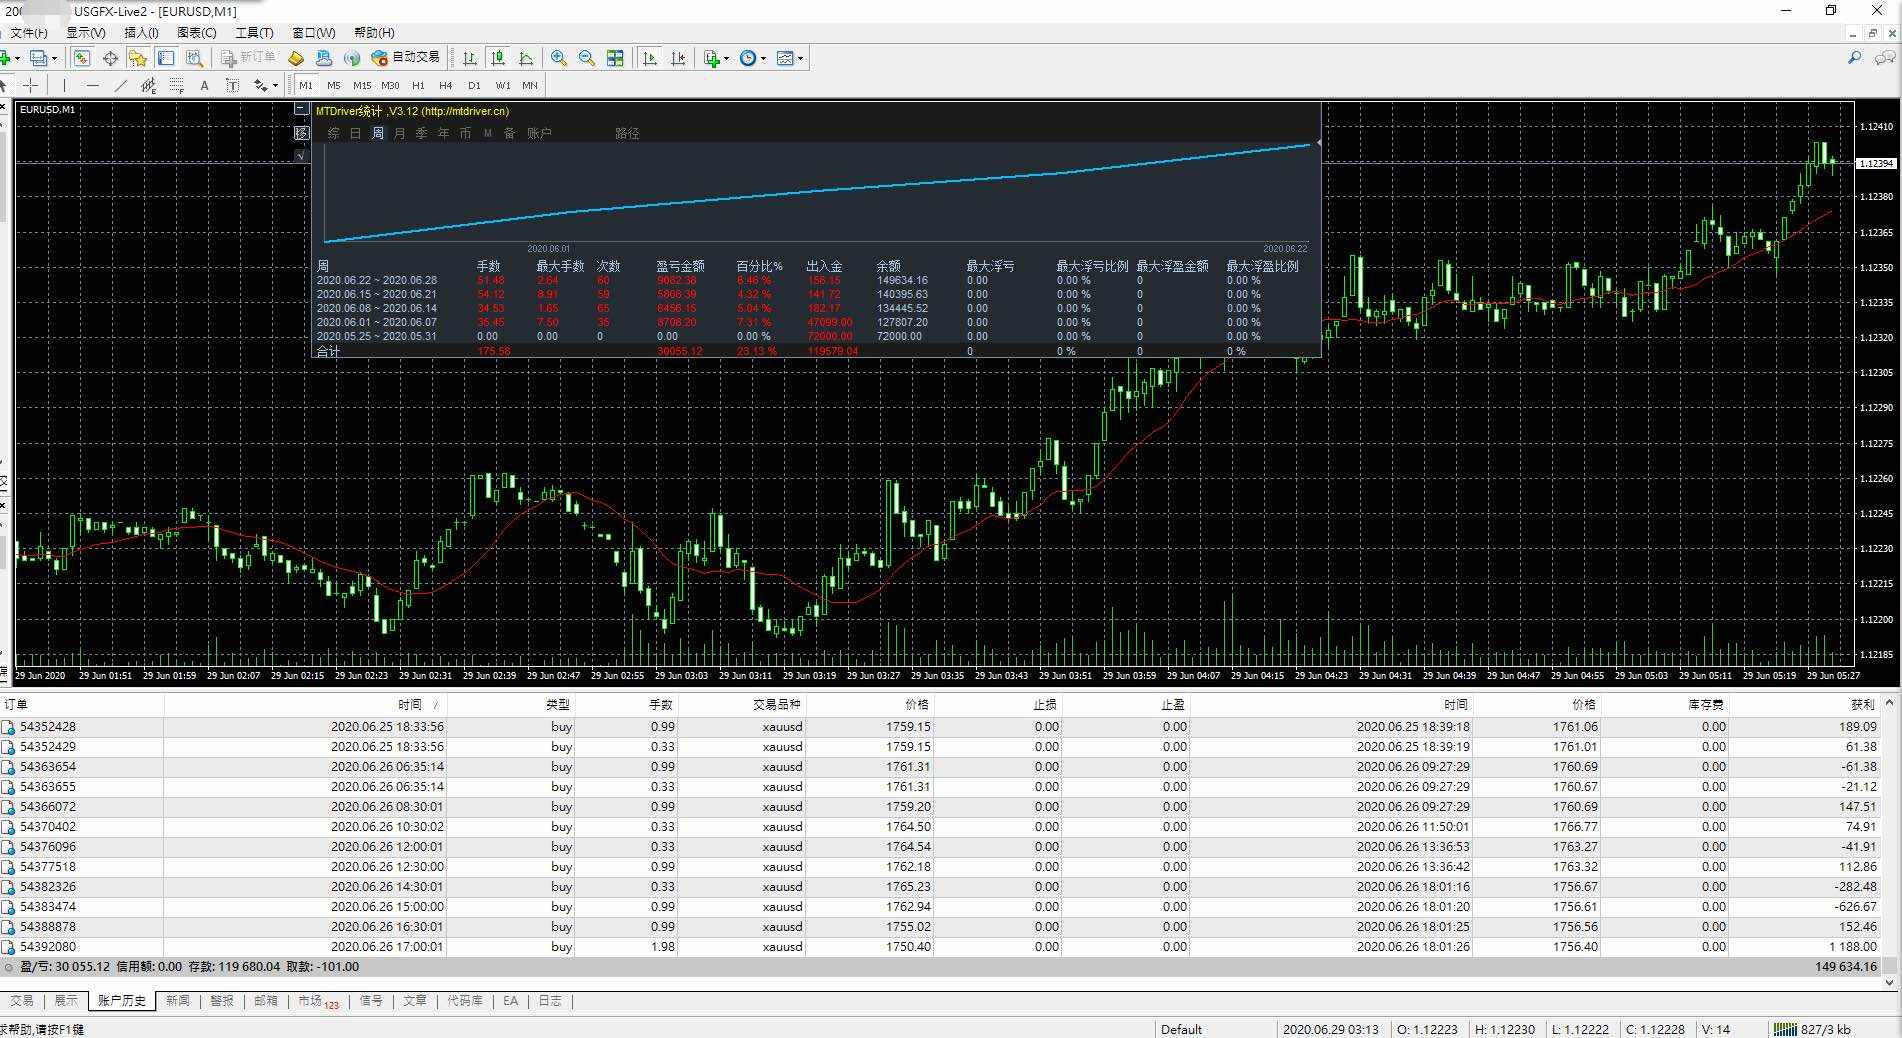Toggle candlestick chart display mode
The image size is (1902, 1038).
pyautogui.click(x=498, y=58)
